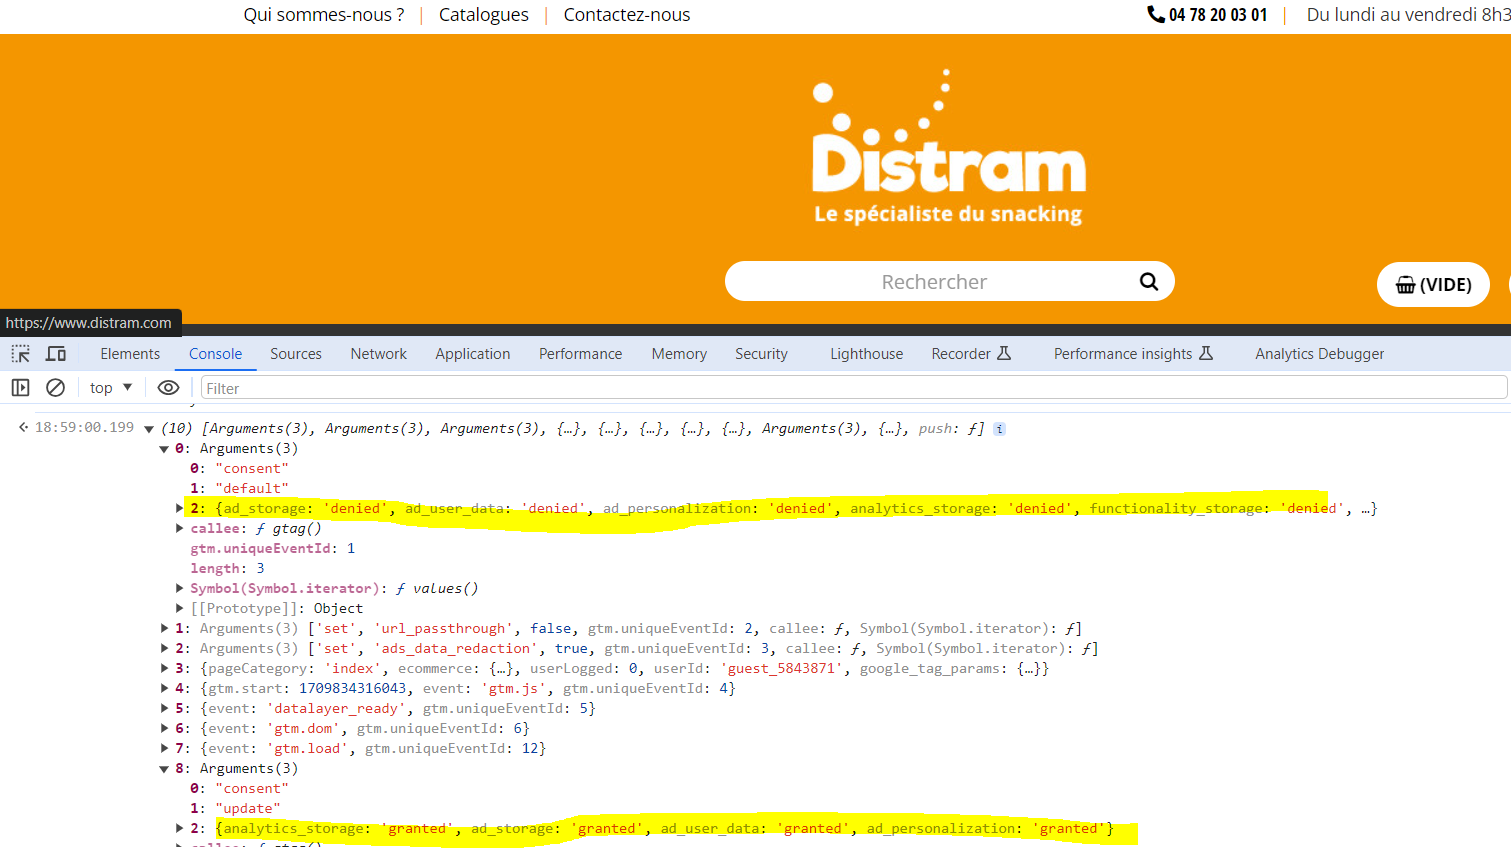Click the info icon beside the array summary
This screenshot has height=848, width=1511.
point(999,429)
